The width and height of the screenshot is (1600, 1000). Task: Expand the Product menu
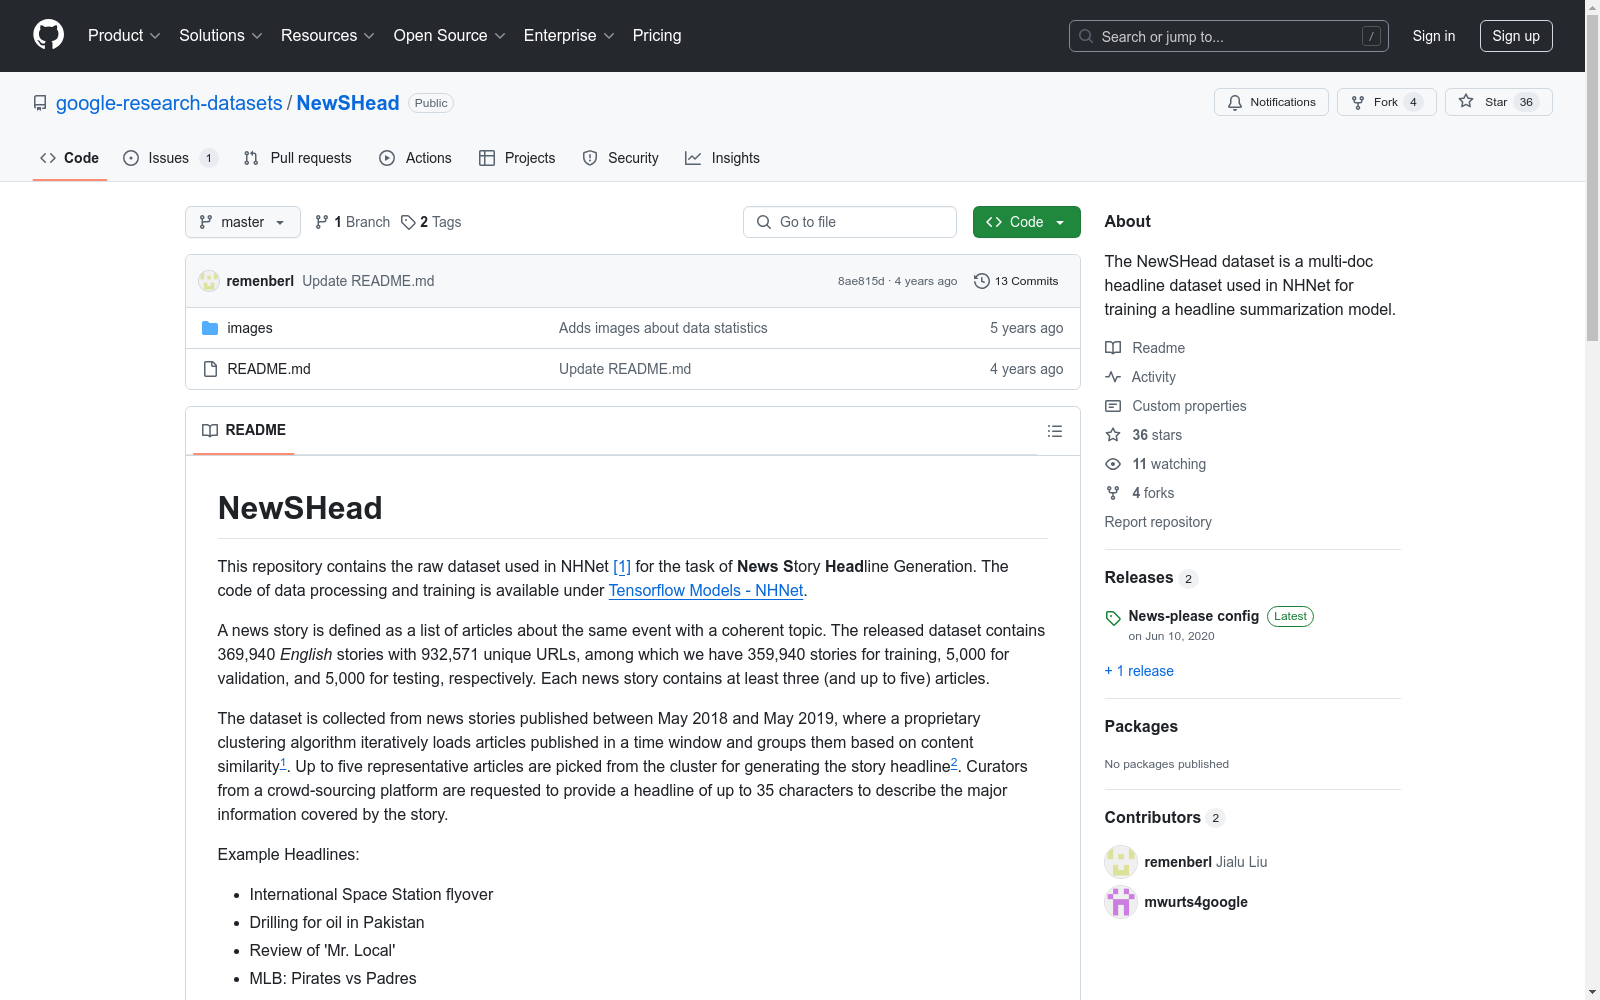(x=124, y=36)
